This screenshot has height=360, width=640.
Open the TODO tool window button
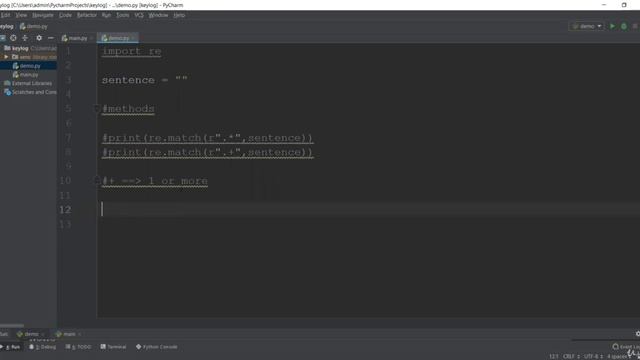click(x=78, y=347)
